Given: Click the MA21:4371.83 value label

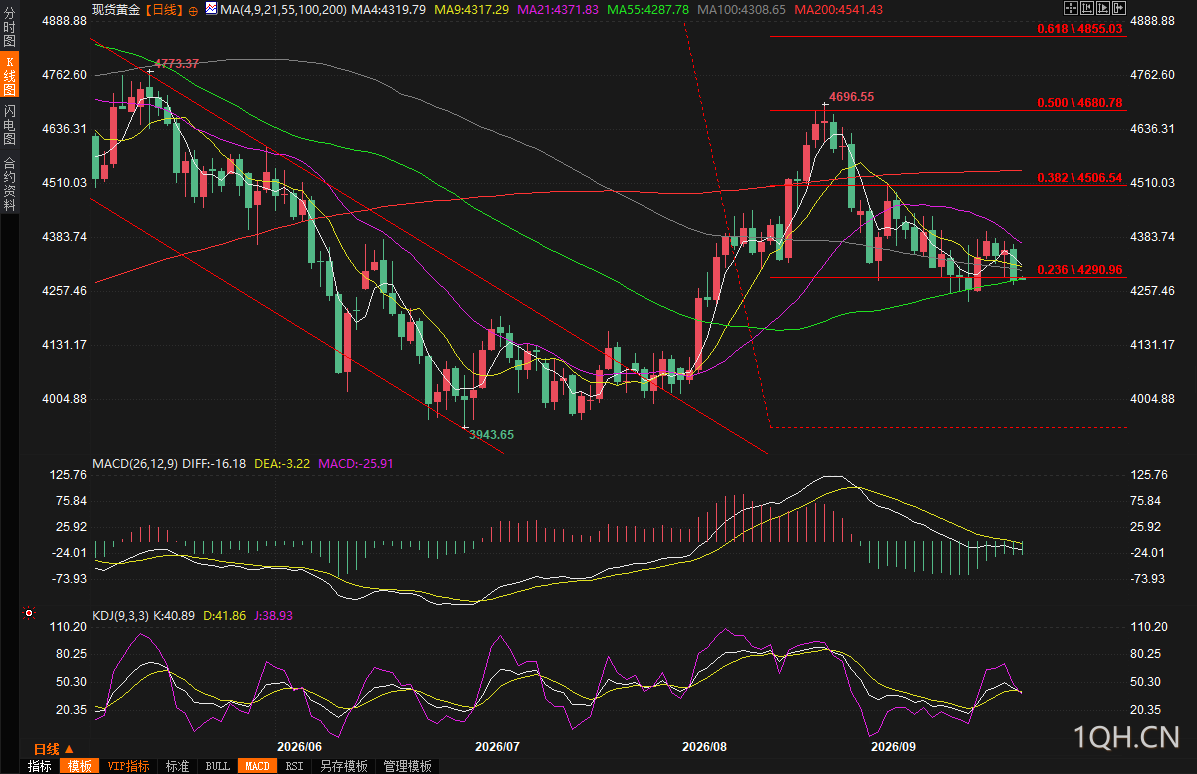Looking at the screenshot, I should pos(558,9).
